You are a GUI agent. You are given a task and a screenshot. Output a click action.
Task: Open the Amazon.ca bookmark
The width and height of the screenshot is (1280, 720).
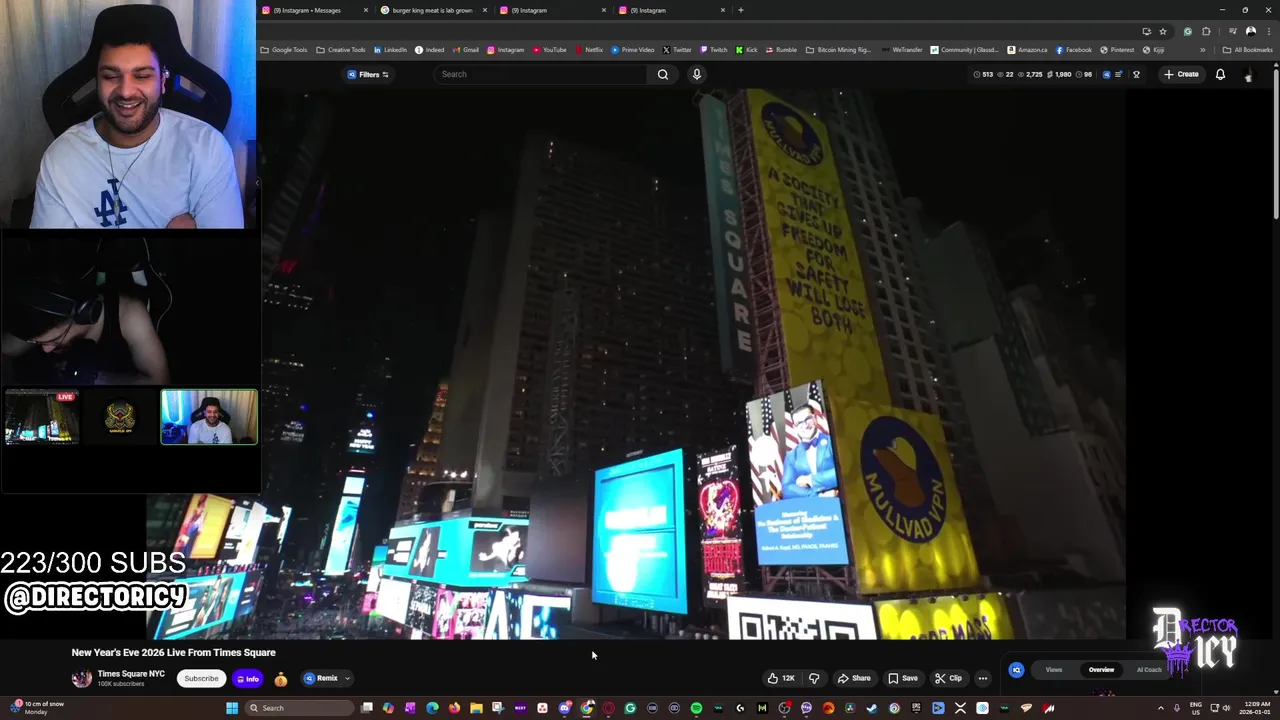tap(1027, 50)
